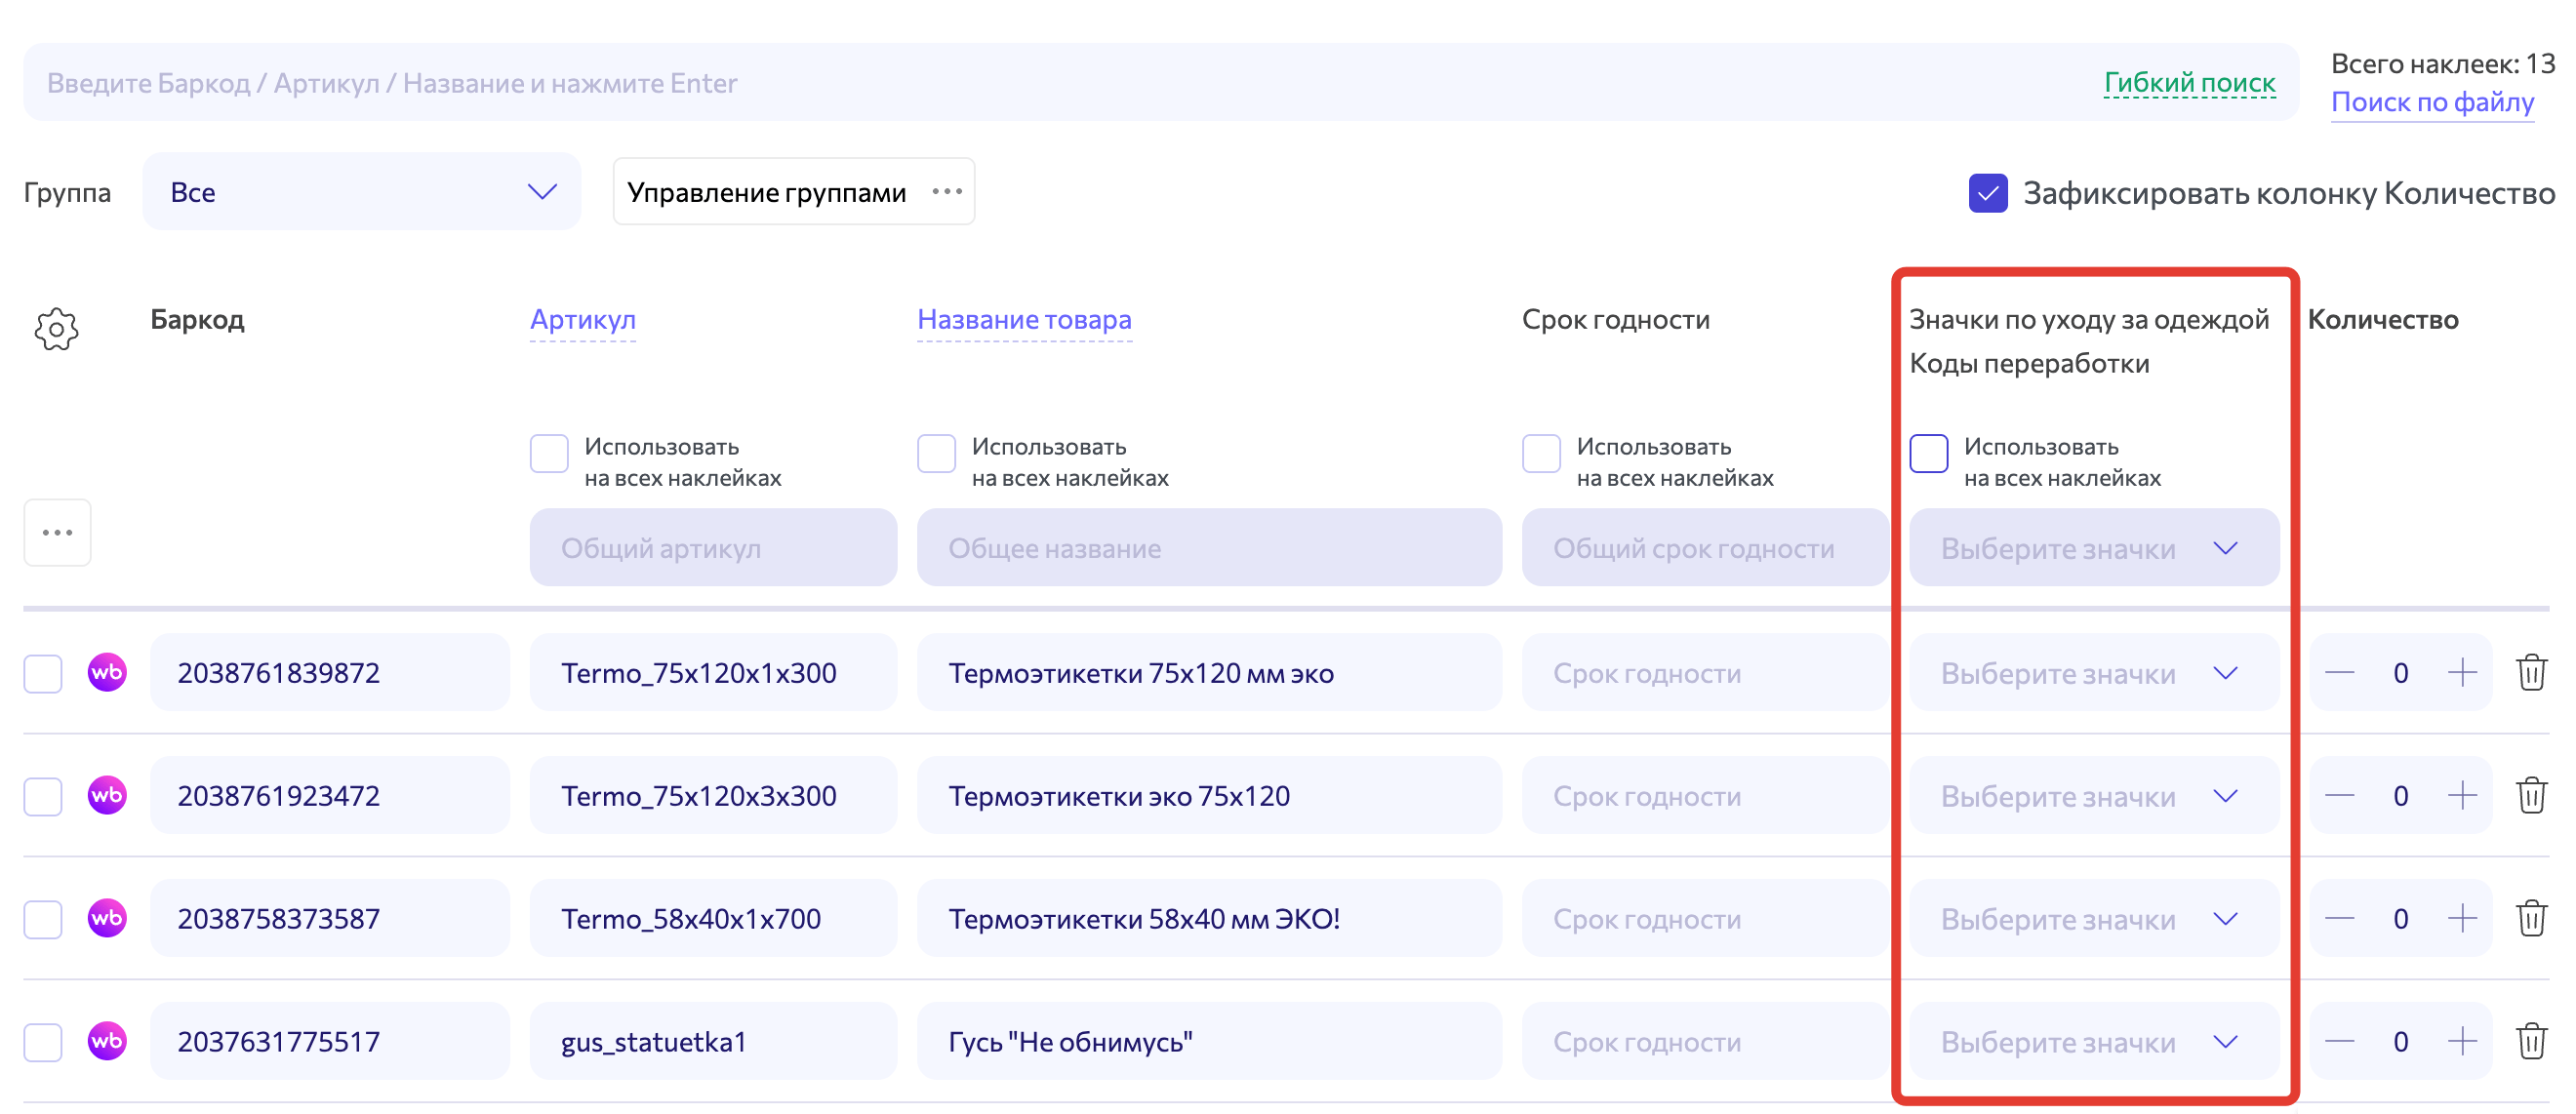This screenshot has width=2576, height=1114.
Task: Decrease quantity for Termo_75x120x3x300
Action: (2339, 795)
